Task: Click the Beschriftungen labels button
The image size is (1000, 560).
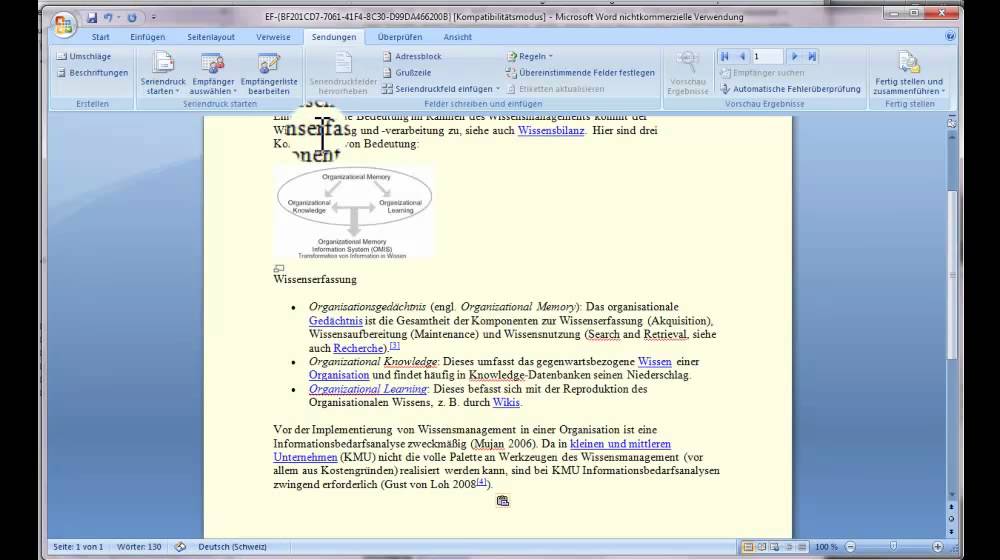Action: coord(92,73)
